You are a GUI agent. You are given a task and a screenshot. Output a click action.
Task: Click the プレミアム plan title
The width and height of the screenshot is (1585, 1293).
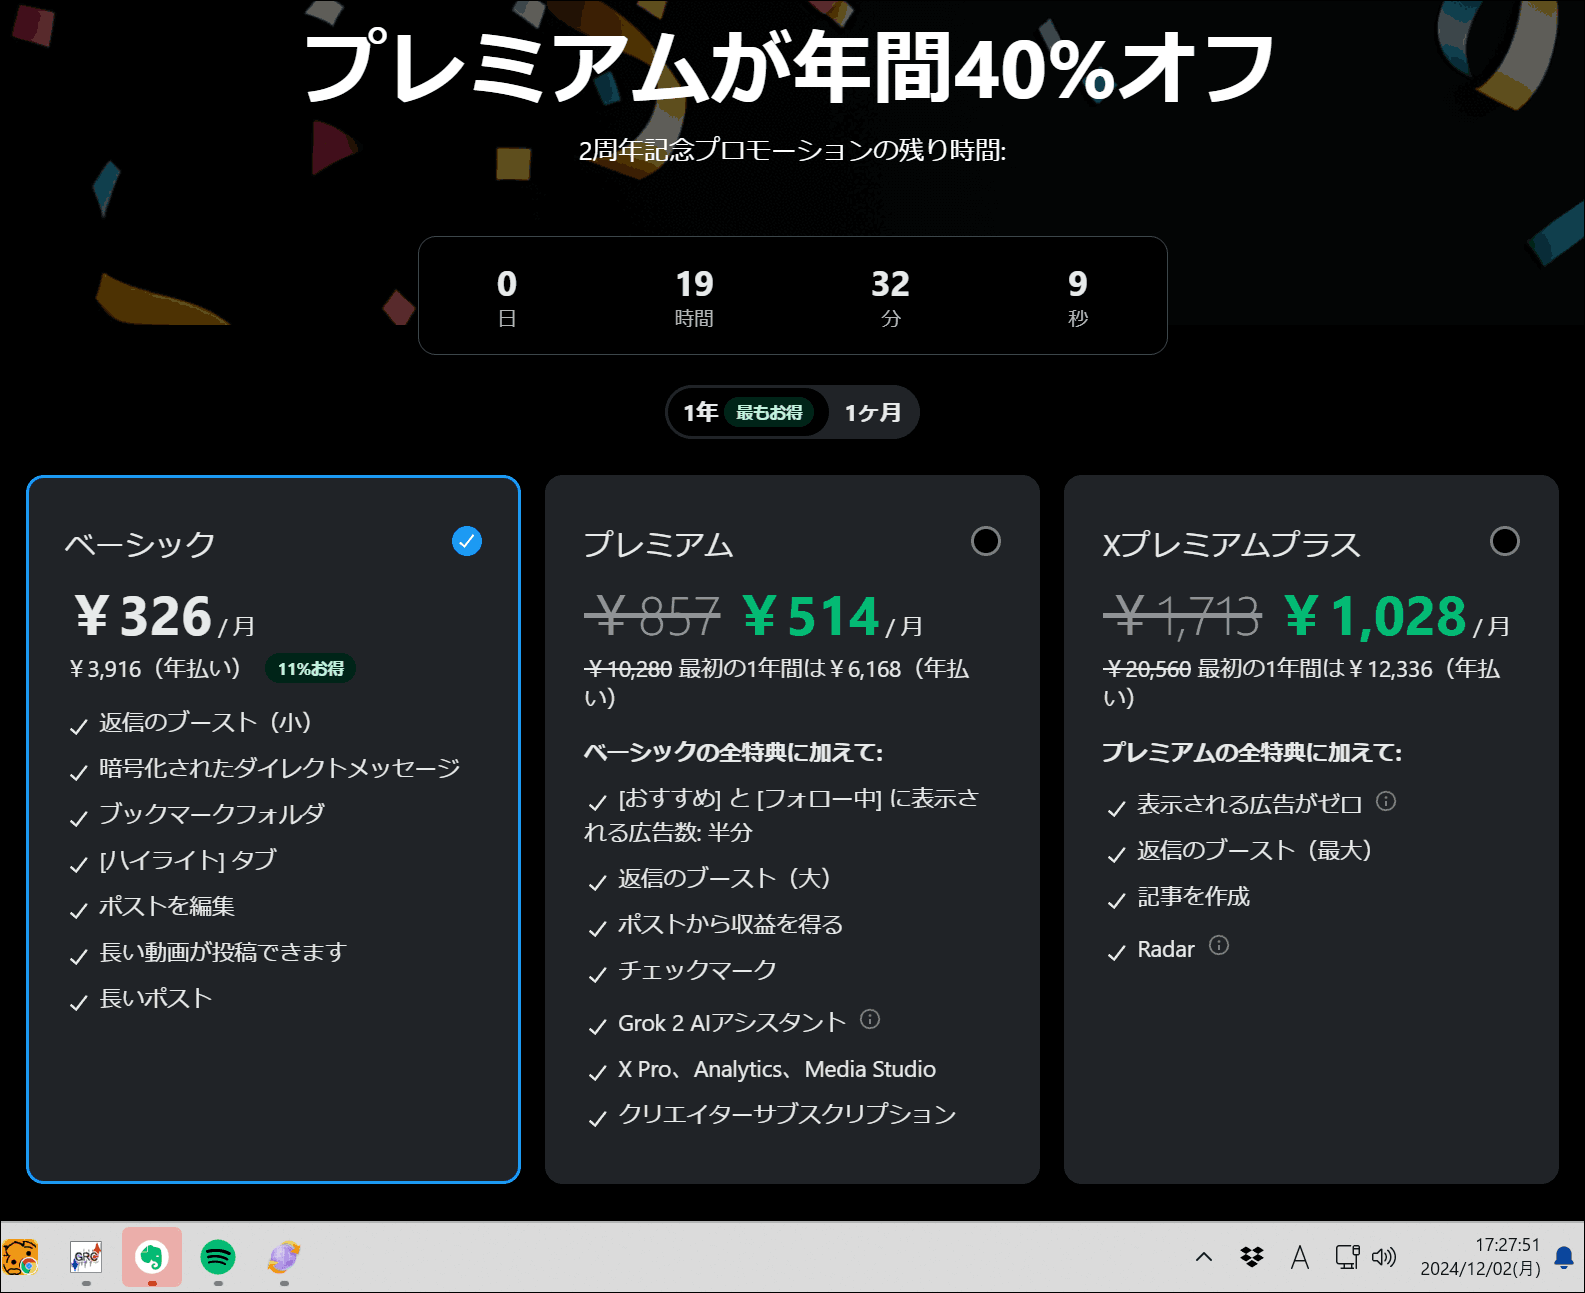tap(659, 545)
